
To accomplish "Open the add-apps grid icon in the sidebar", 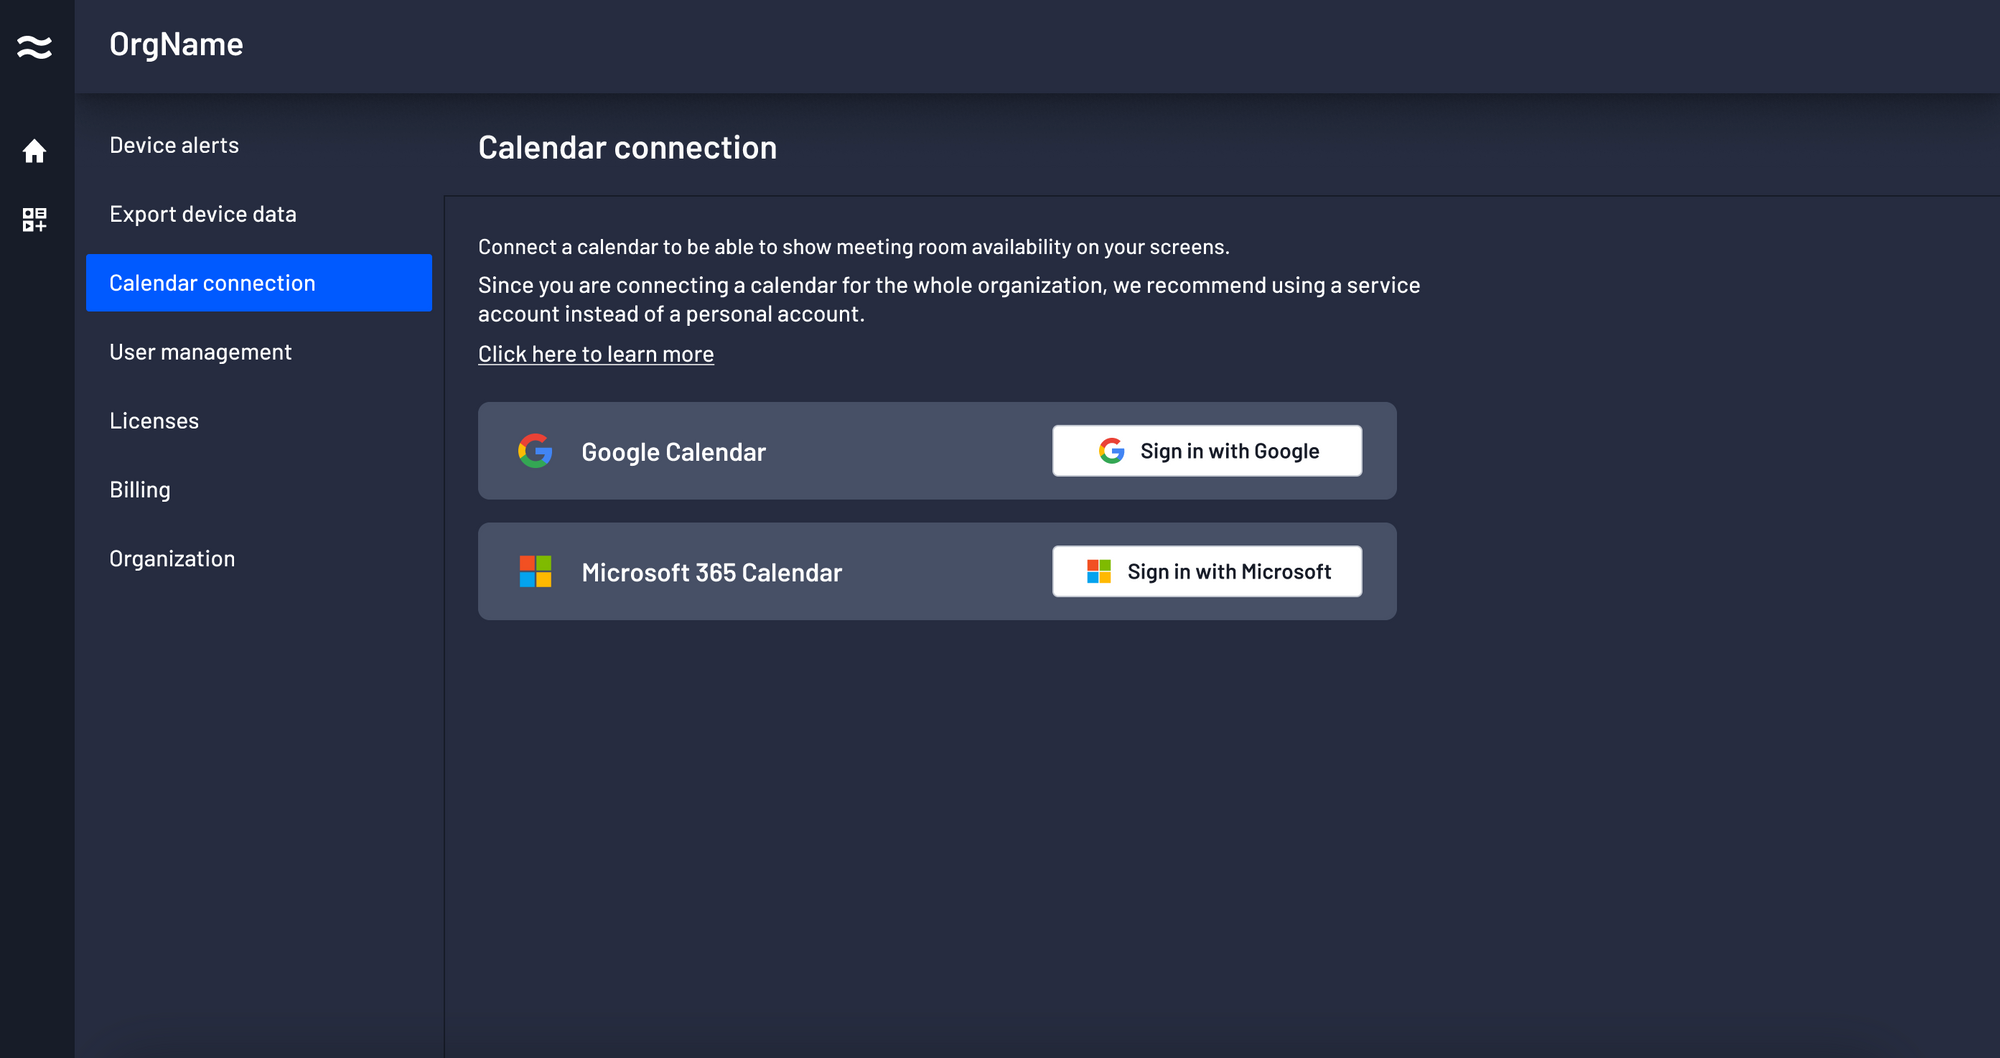I will click(34, 219).
